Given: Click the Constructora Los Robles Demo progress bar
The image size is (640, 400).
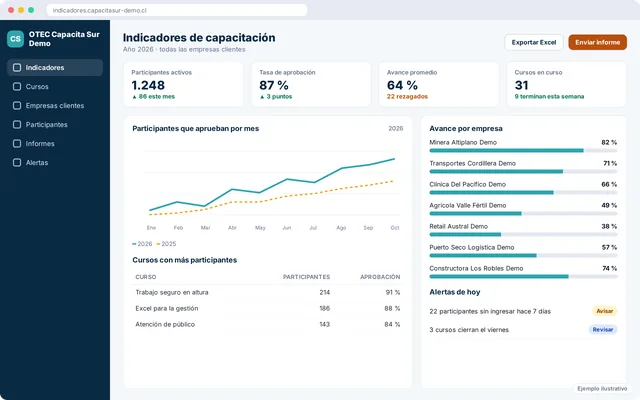Looking at the screenshot, I should 523,276.
